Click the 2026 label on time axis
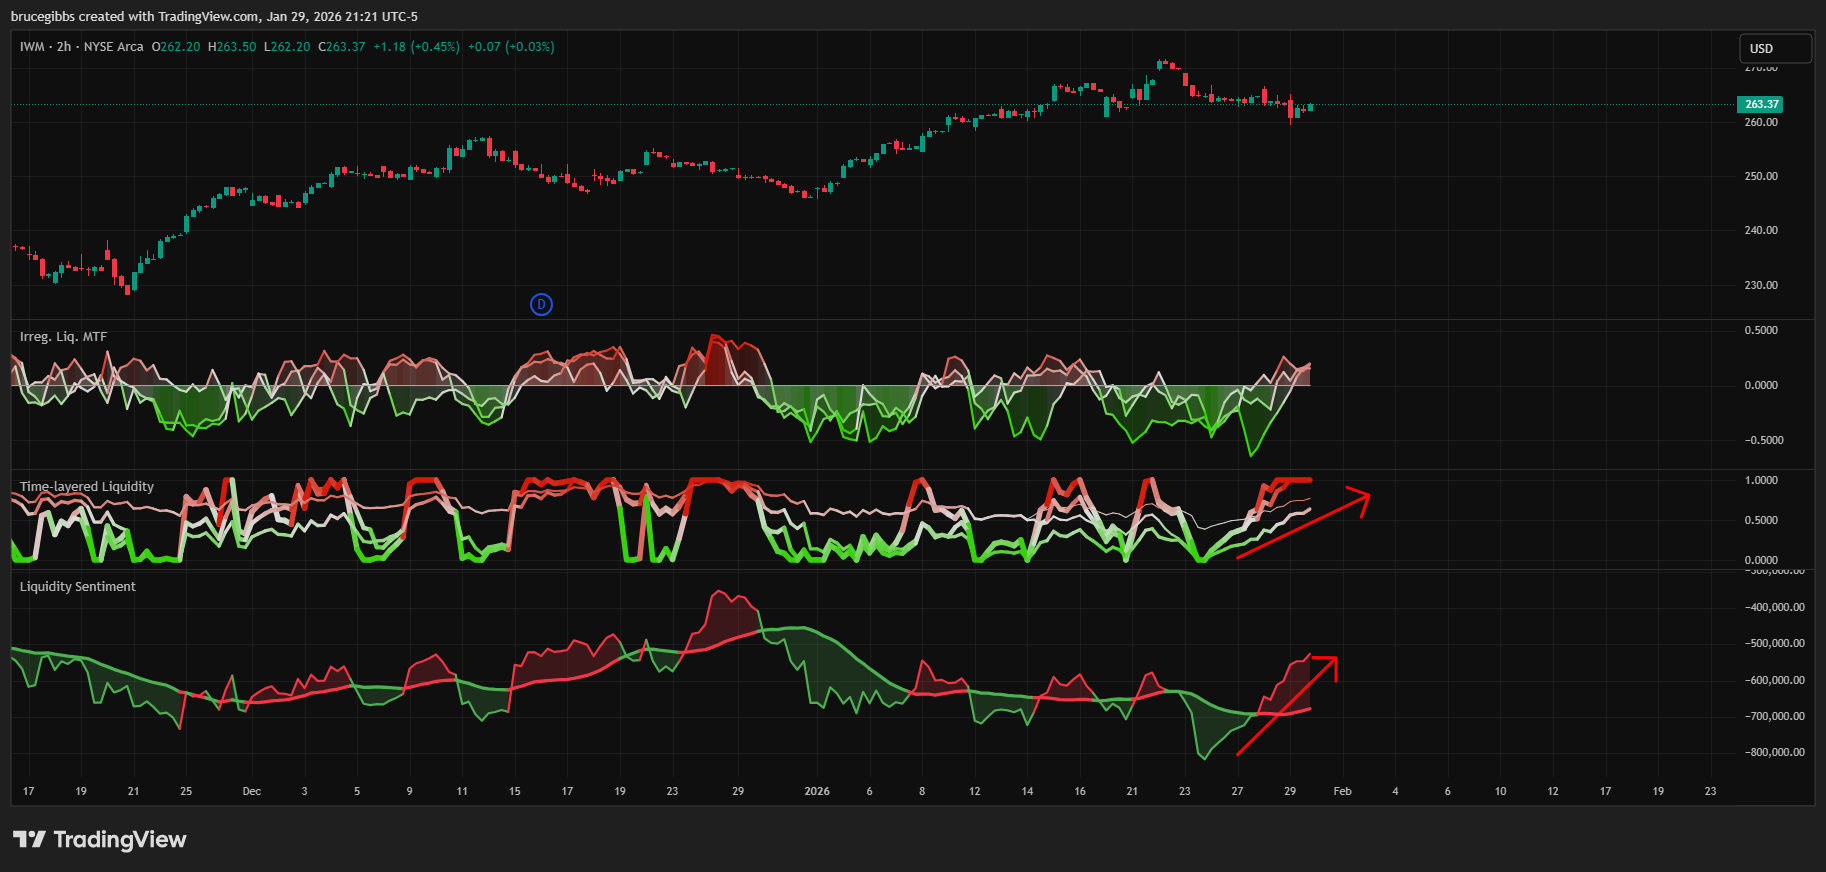Viewport: 1826px width, 872px height. click(x=817, y=791)
